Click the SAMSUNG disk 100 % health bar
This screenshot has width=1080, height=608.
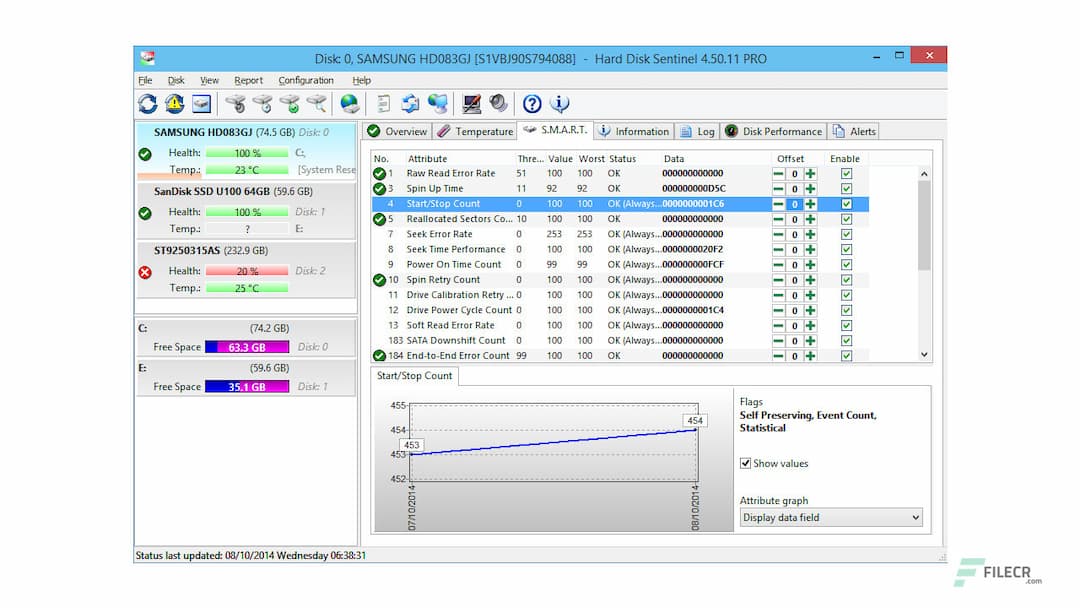tap(247, 153)
